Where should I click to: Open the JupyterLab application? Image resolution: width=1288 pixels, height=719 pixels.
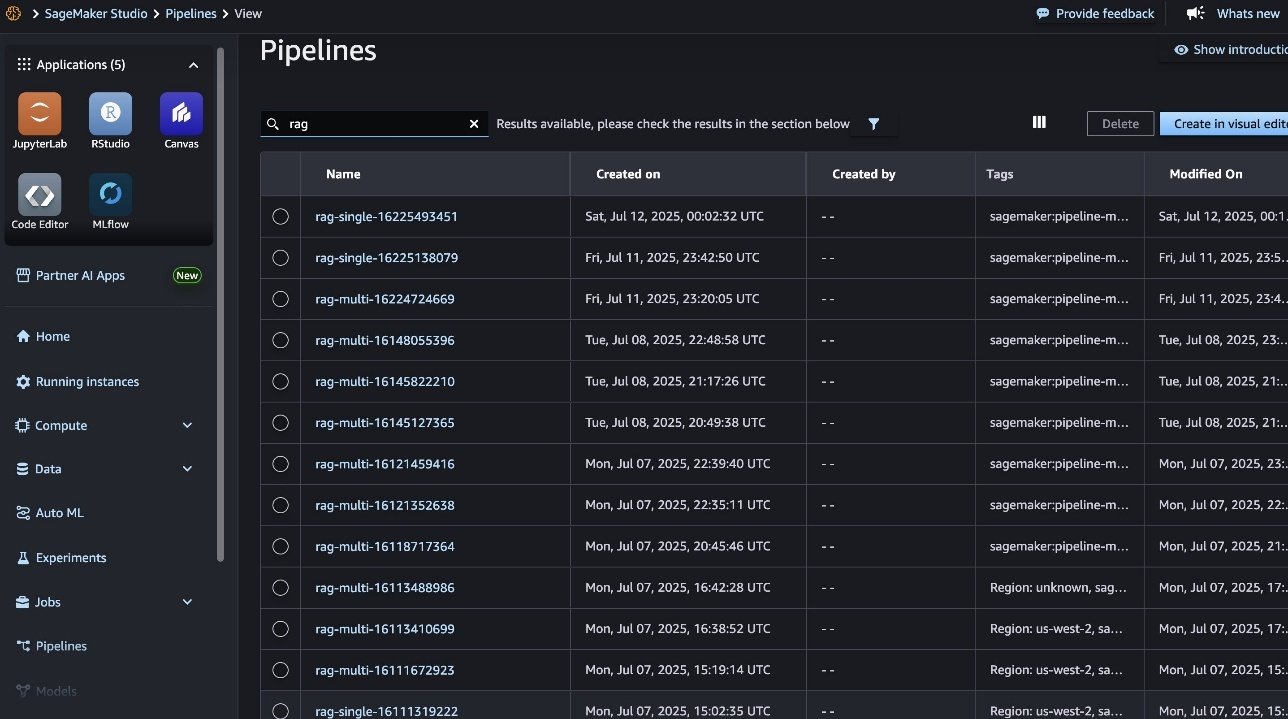pos(40,114)
